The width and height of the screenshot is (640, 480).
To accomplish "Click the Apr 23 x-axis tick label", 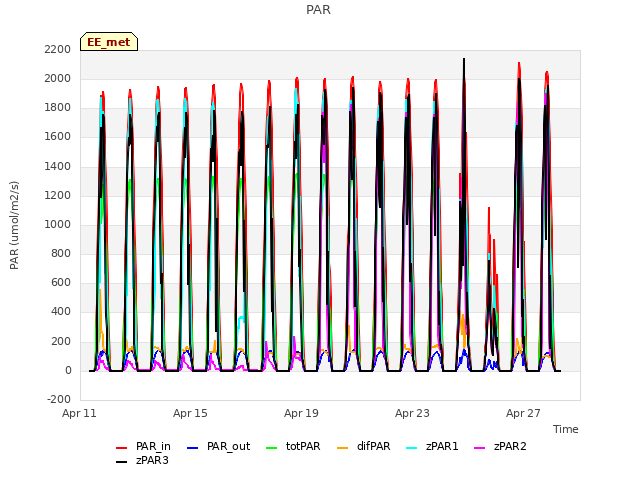I will [412, 413].
